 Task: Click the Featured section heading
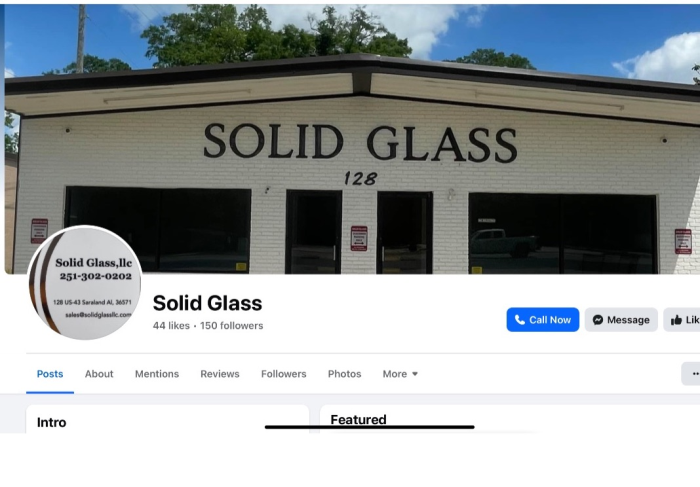click(x=358, y=419)
